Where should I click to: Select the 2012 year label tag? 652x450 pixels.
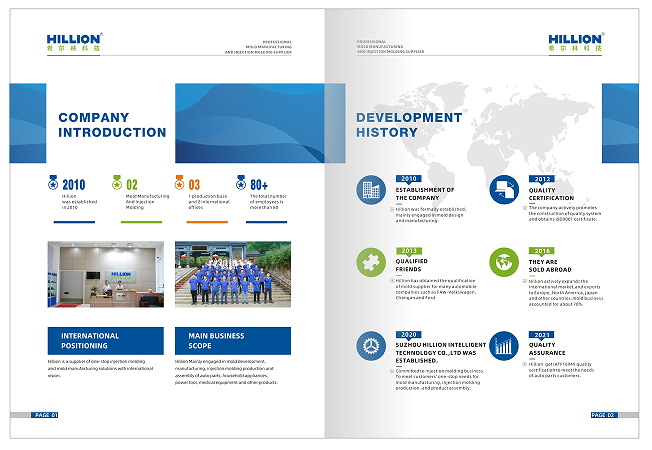tap(541, 179)
